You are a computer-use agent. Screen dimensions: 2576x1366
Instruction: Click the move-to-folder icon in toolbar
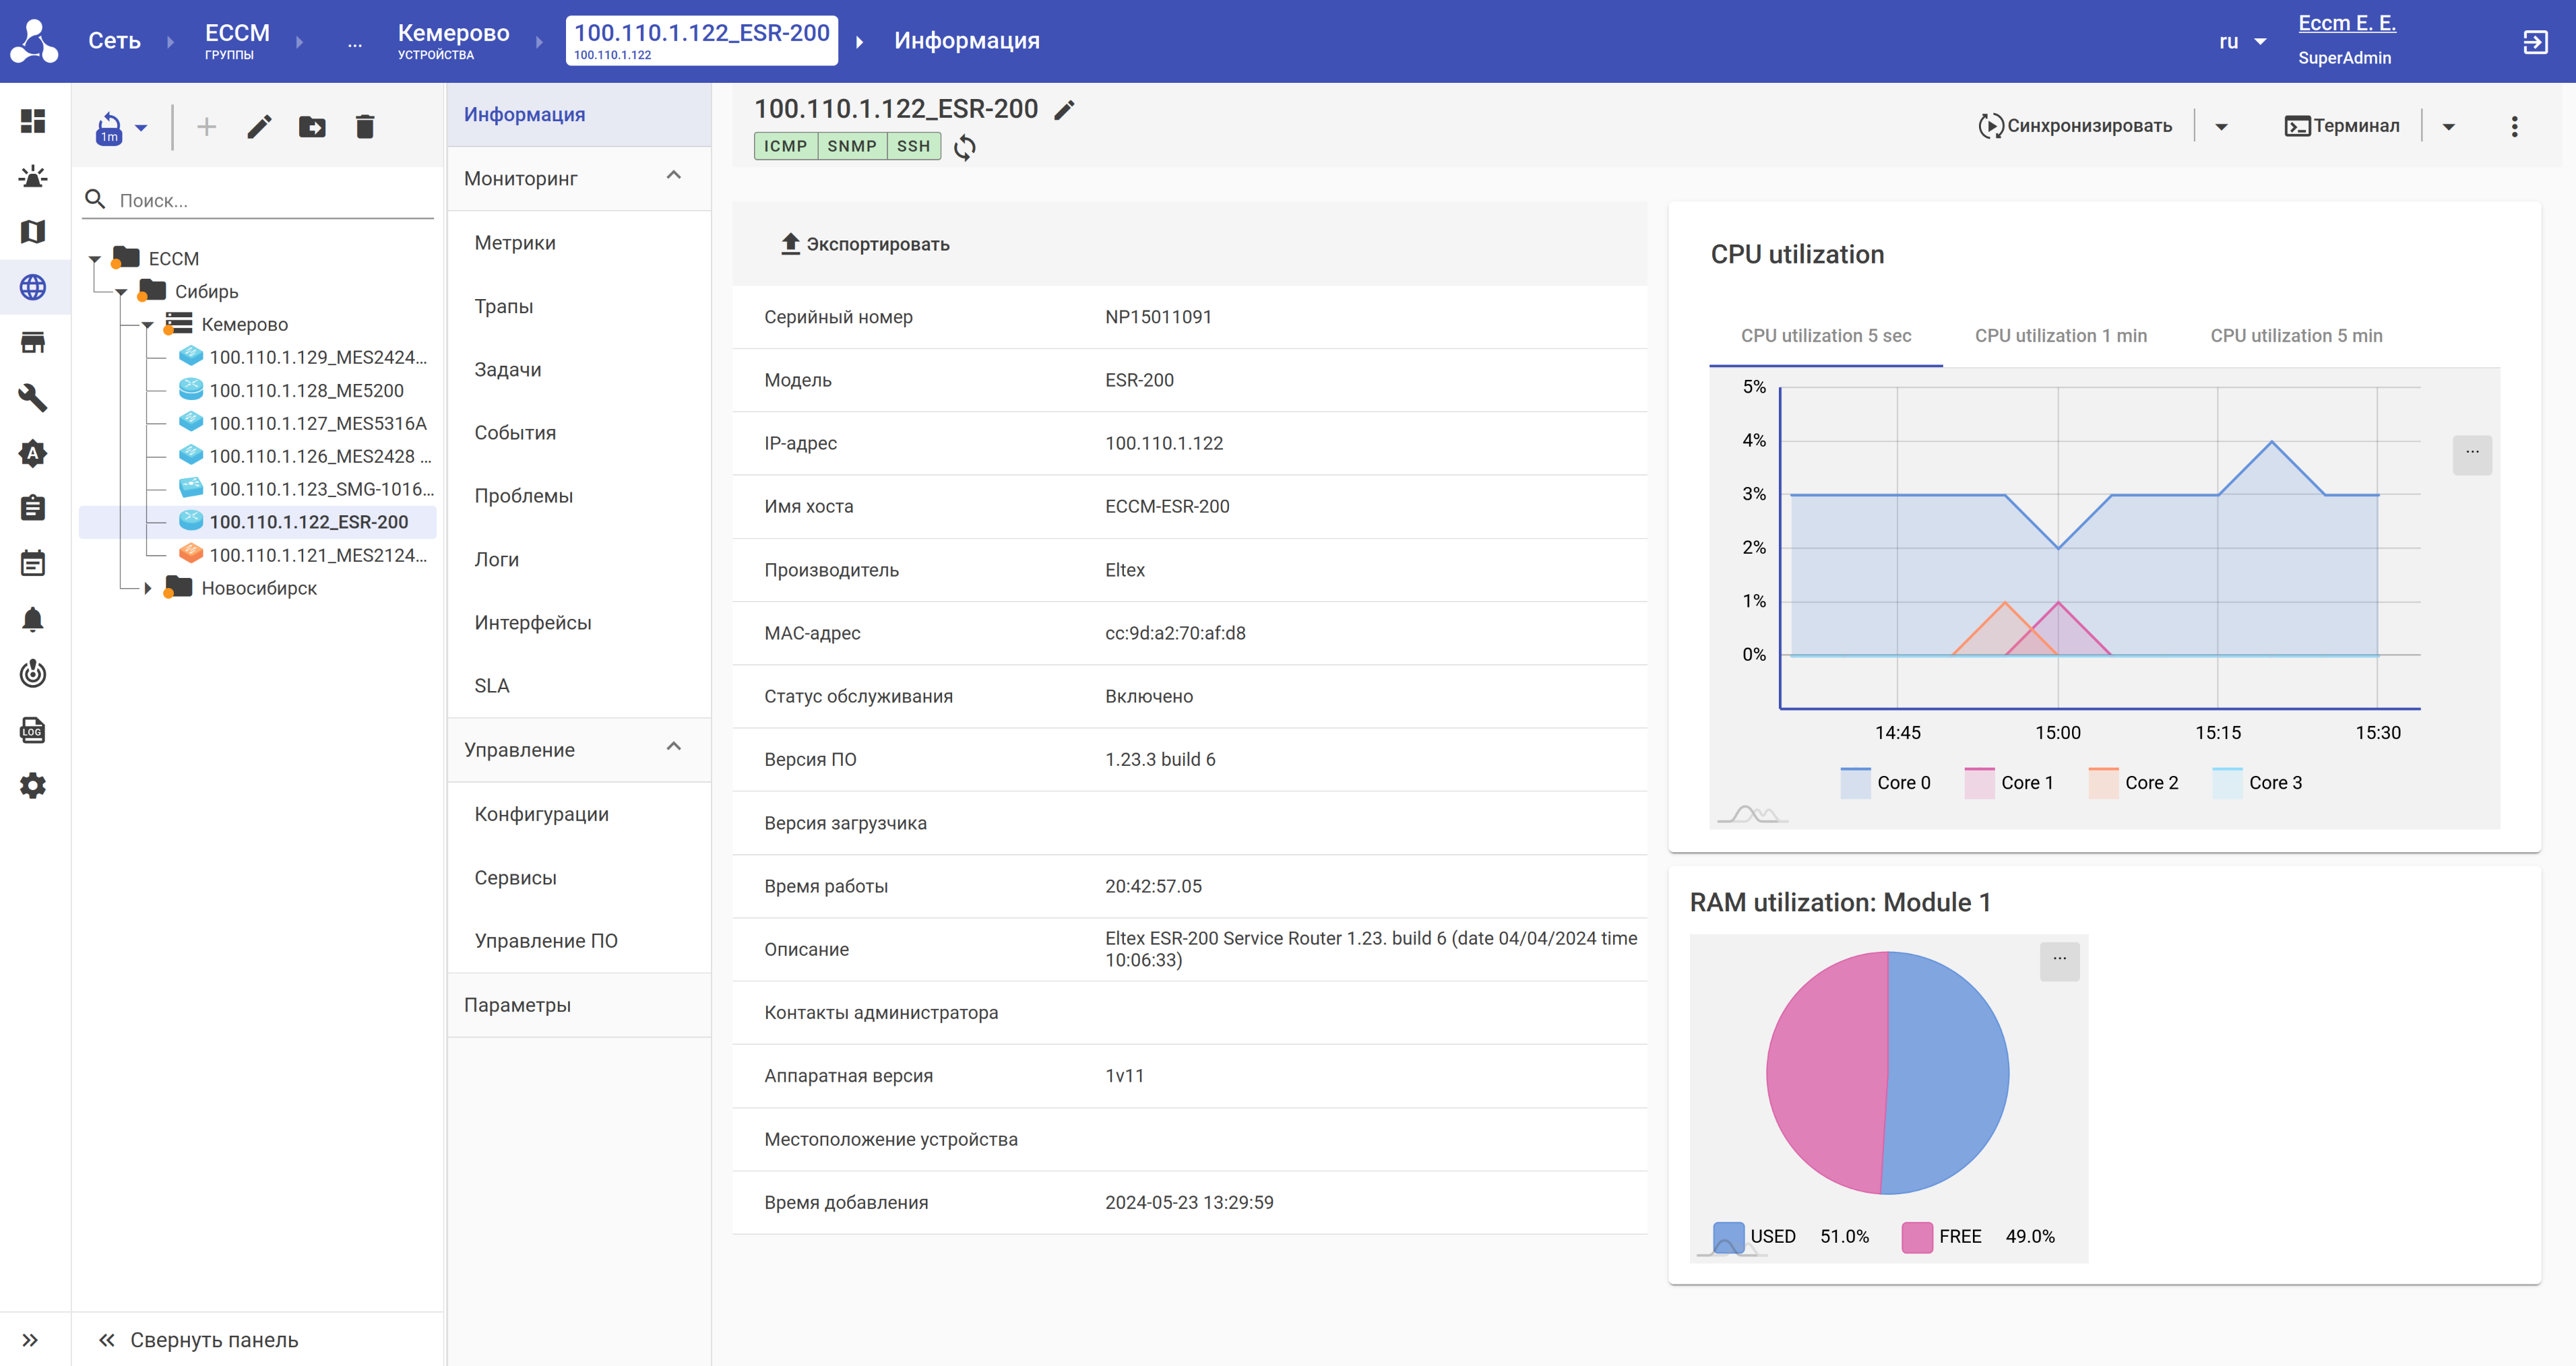point(312,127)
